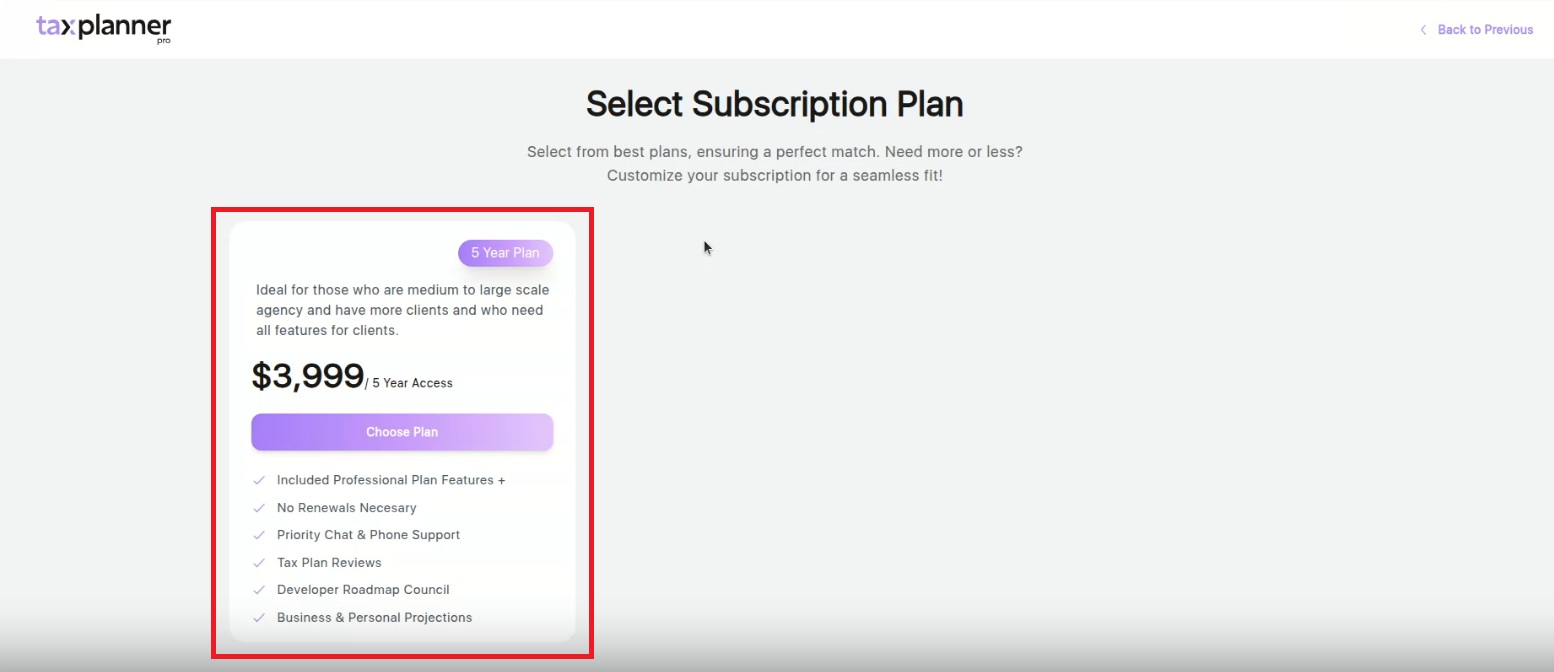Click the Priority Chat & Phone Support text

pos(368,535)
